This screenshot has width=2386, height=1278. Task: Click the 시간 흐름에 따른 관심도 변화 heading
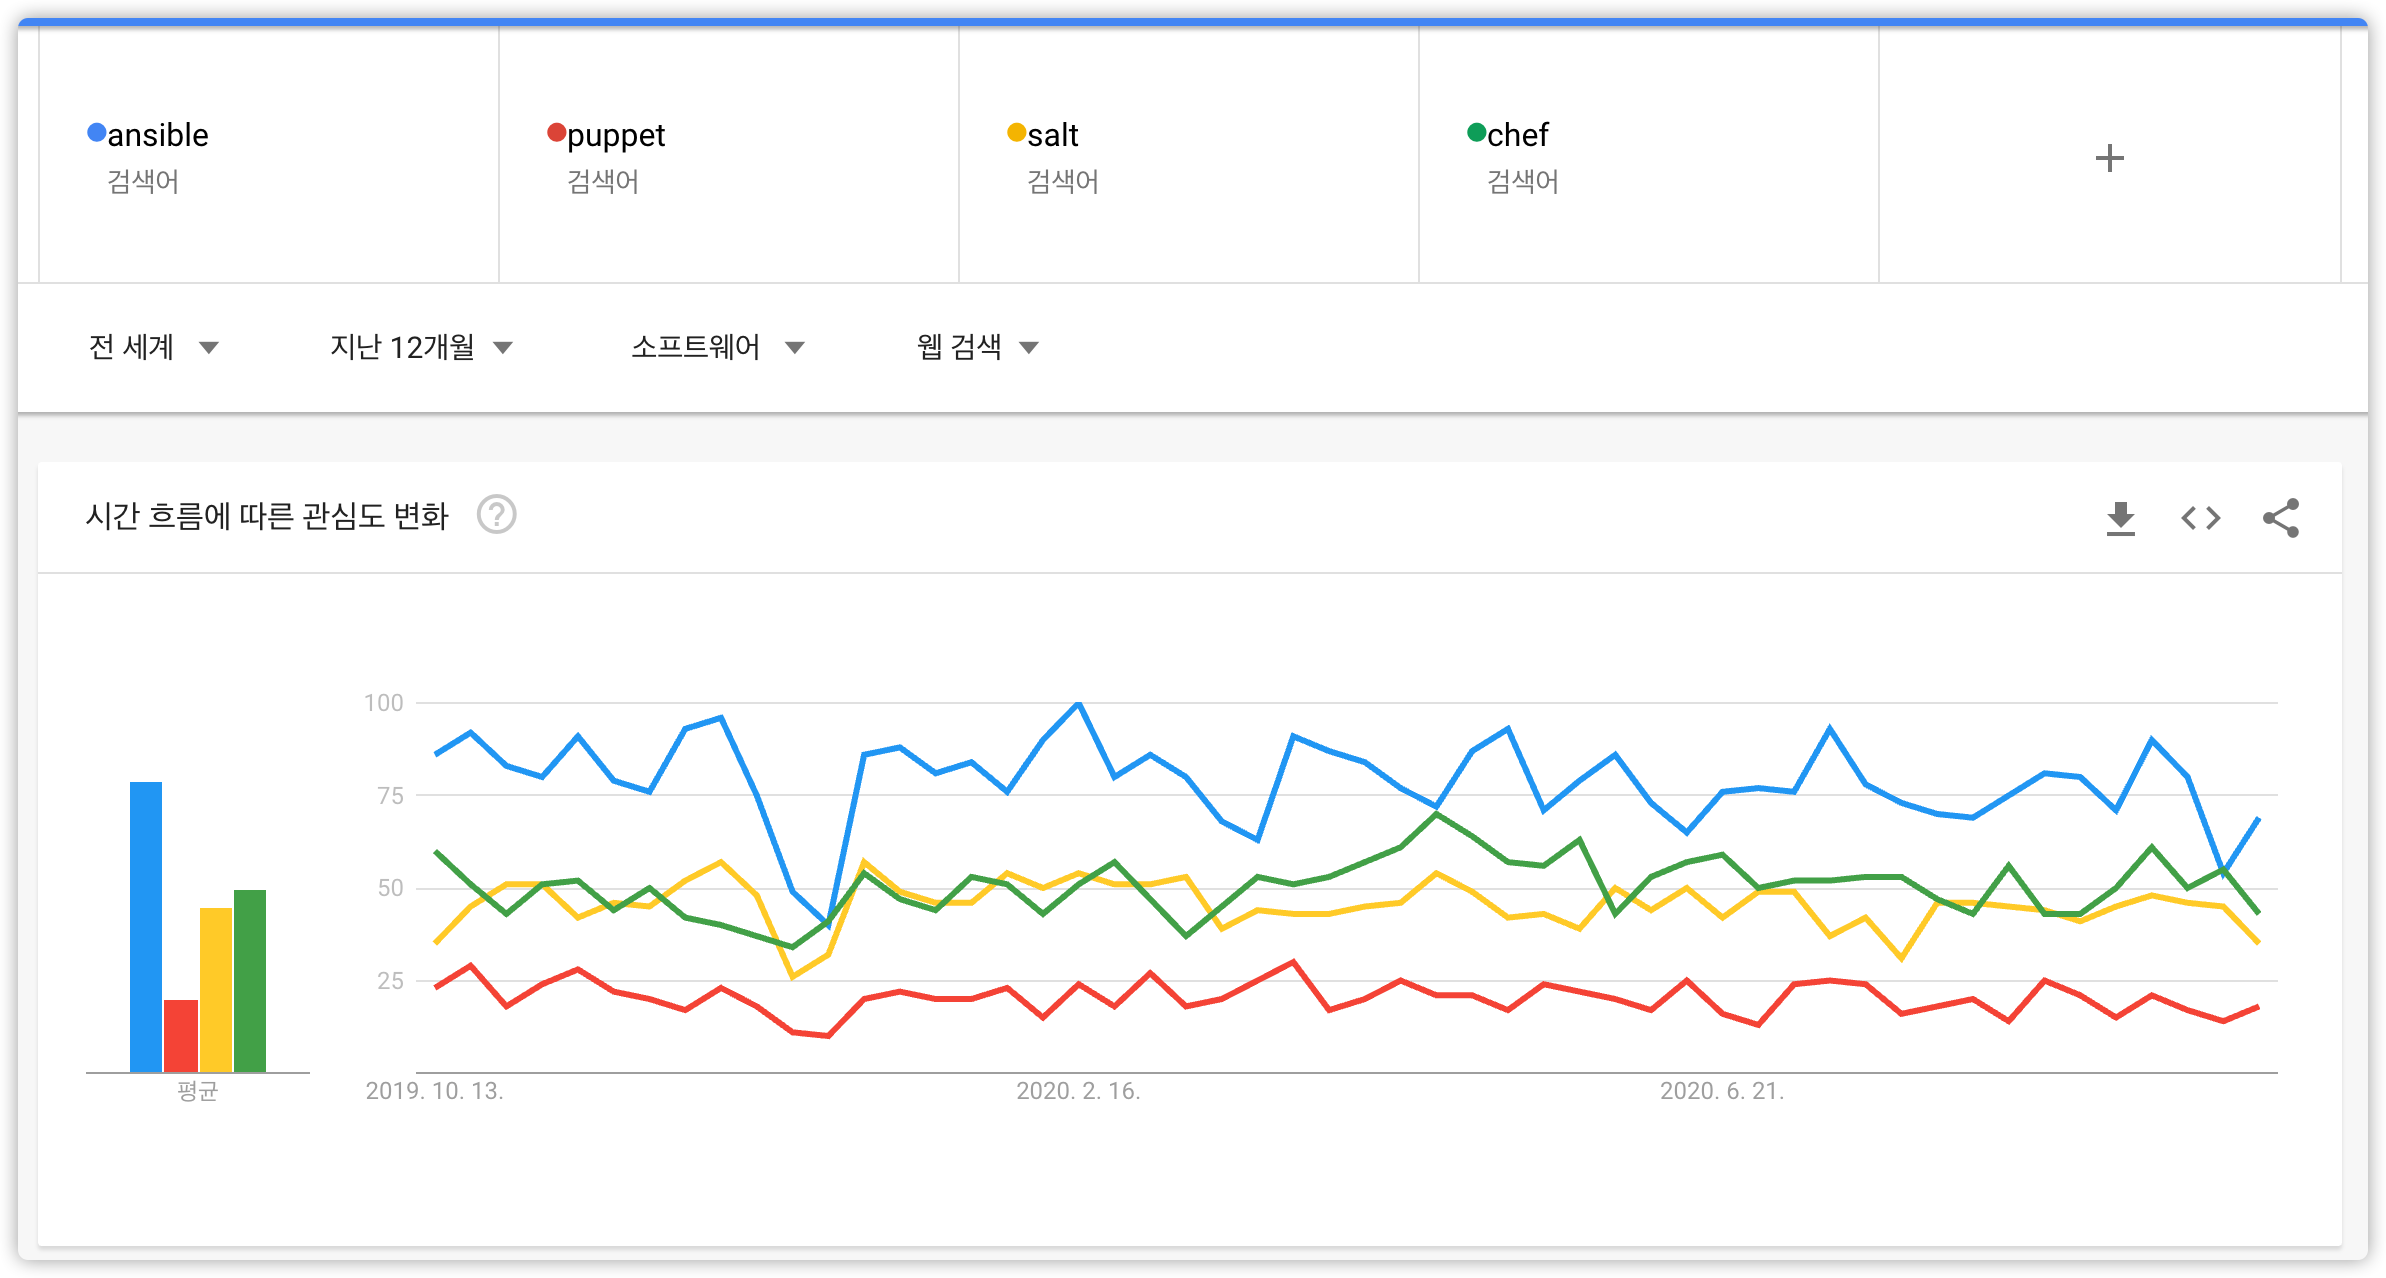tap(267, 516)
